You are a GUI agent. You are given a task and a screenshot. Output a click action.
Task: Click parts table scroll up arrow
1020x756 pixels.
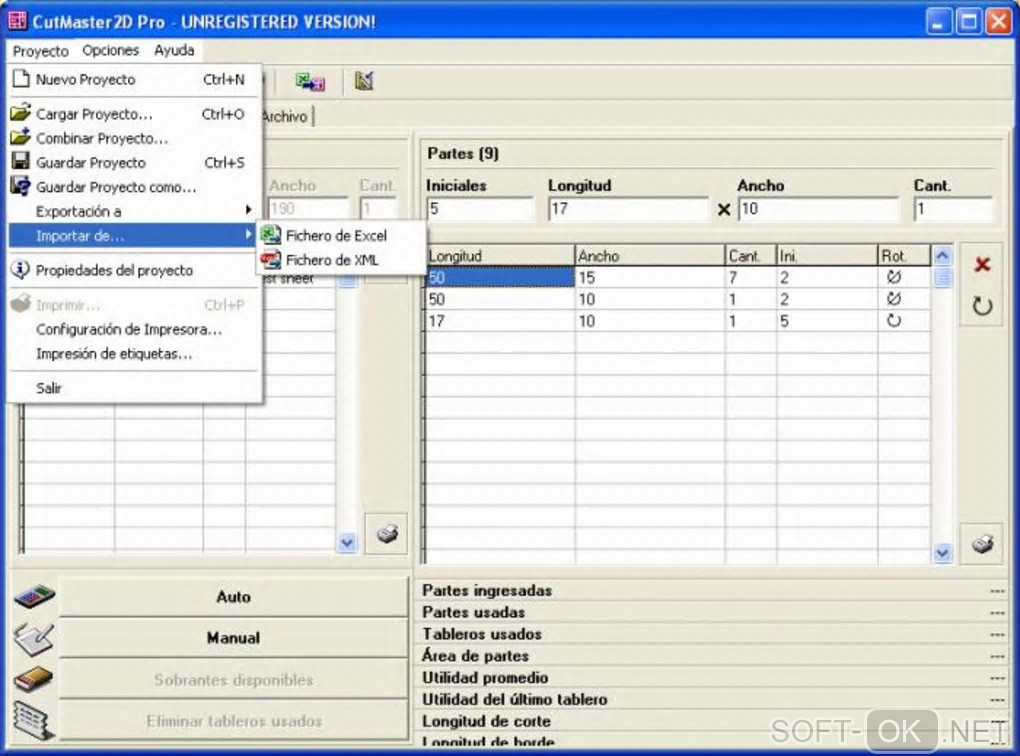tap(942, 256)
